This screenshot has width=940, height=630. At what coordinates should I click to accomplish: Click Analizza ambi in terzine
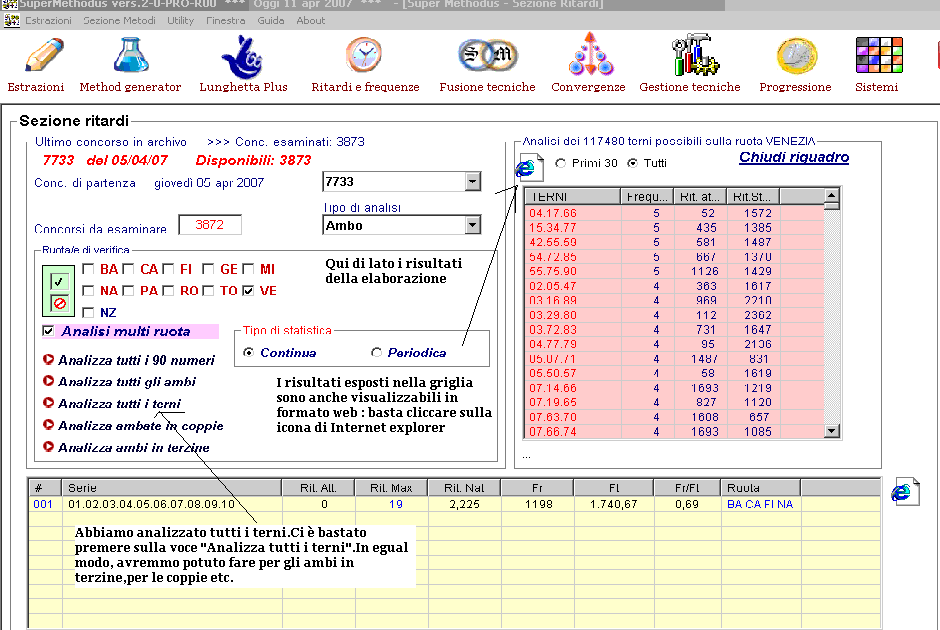(134, 447)
